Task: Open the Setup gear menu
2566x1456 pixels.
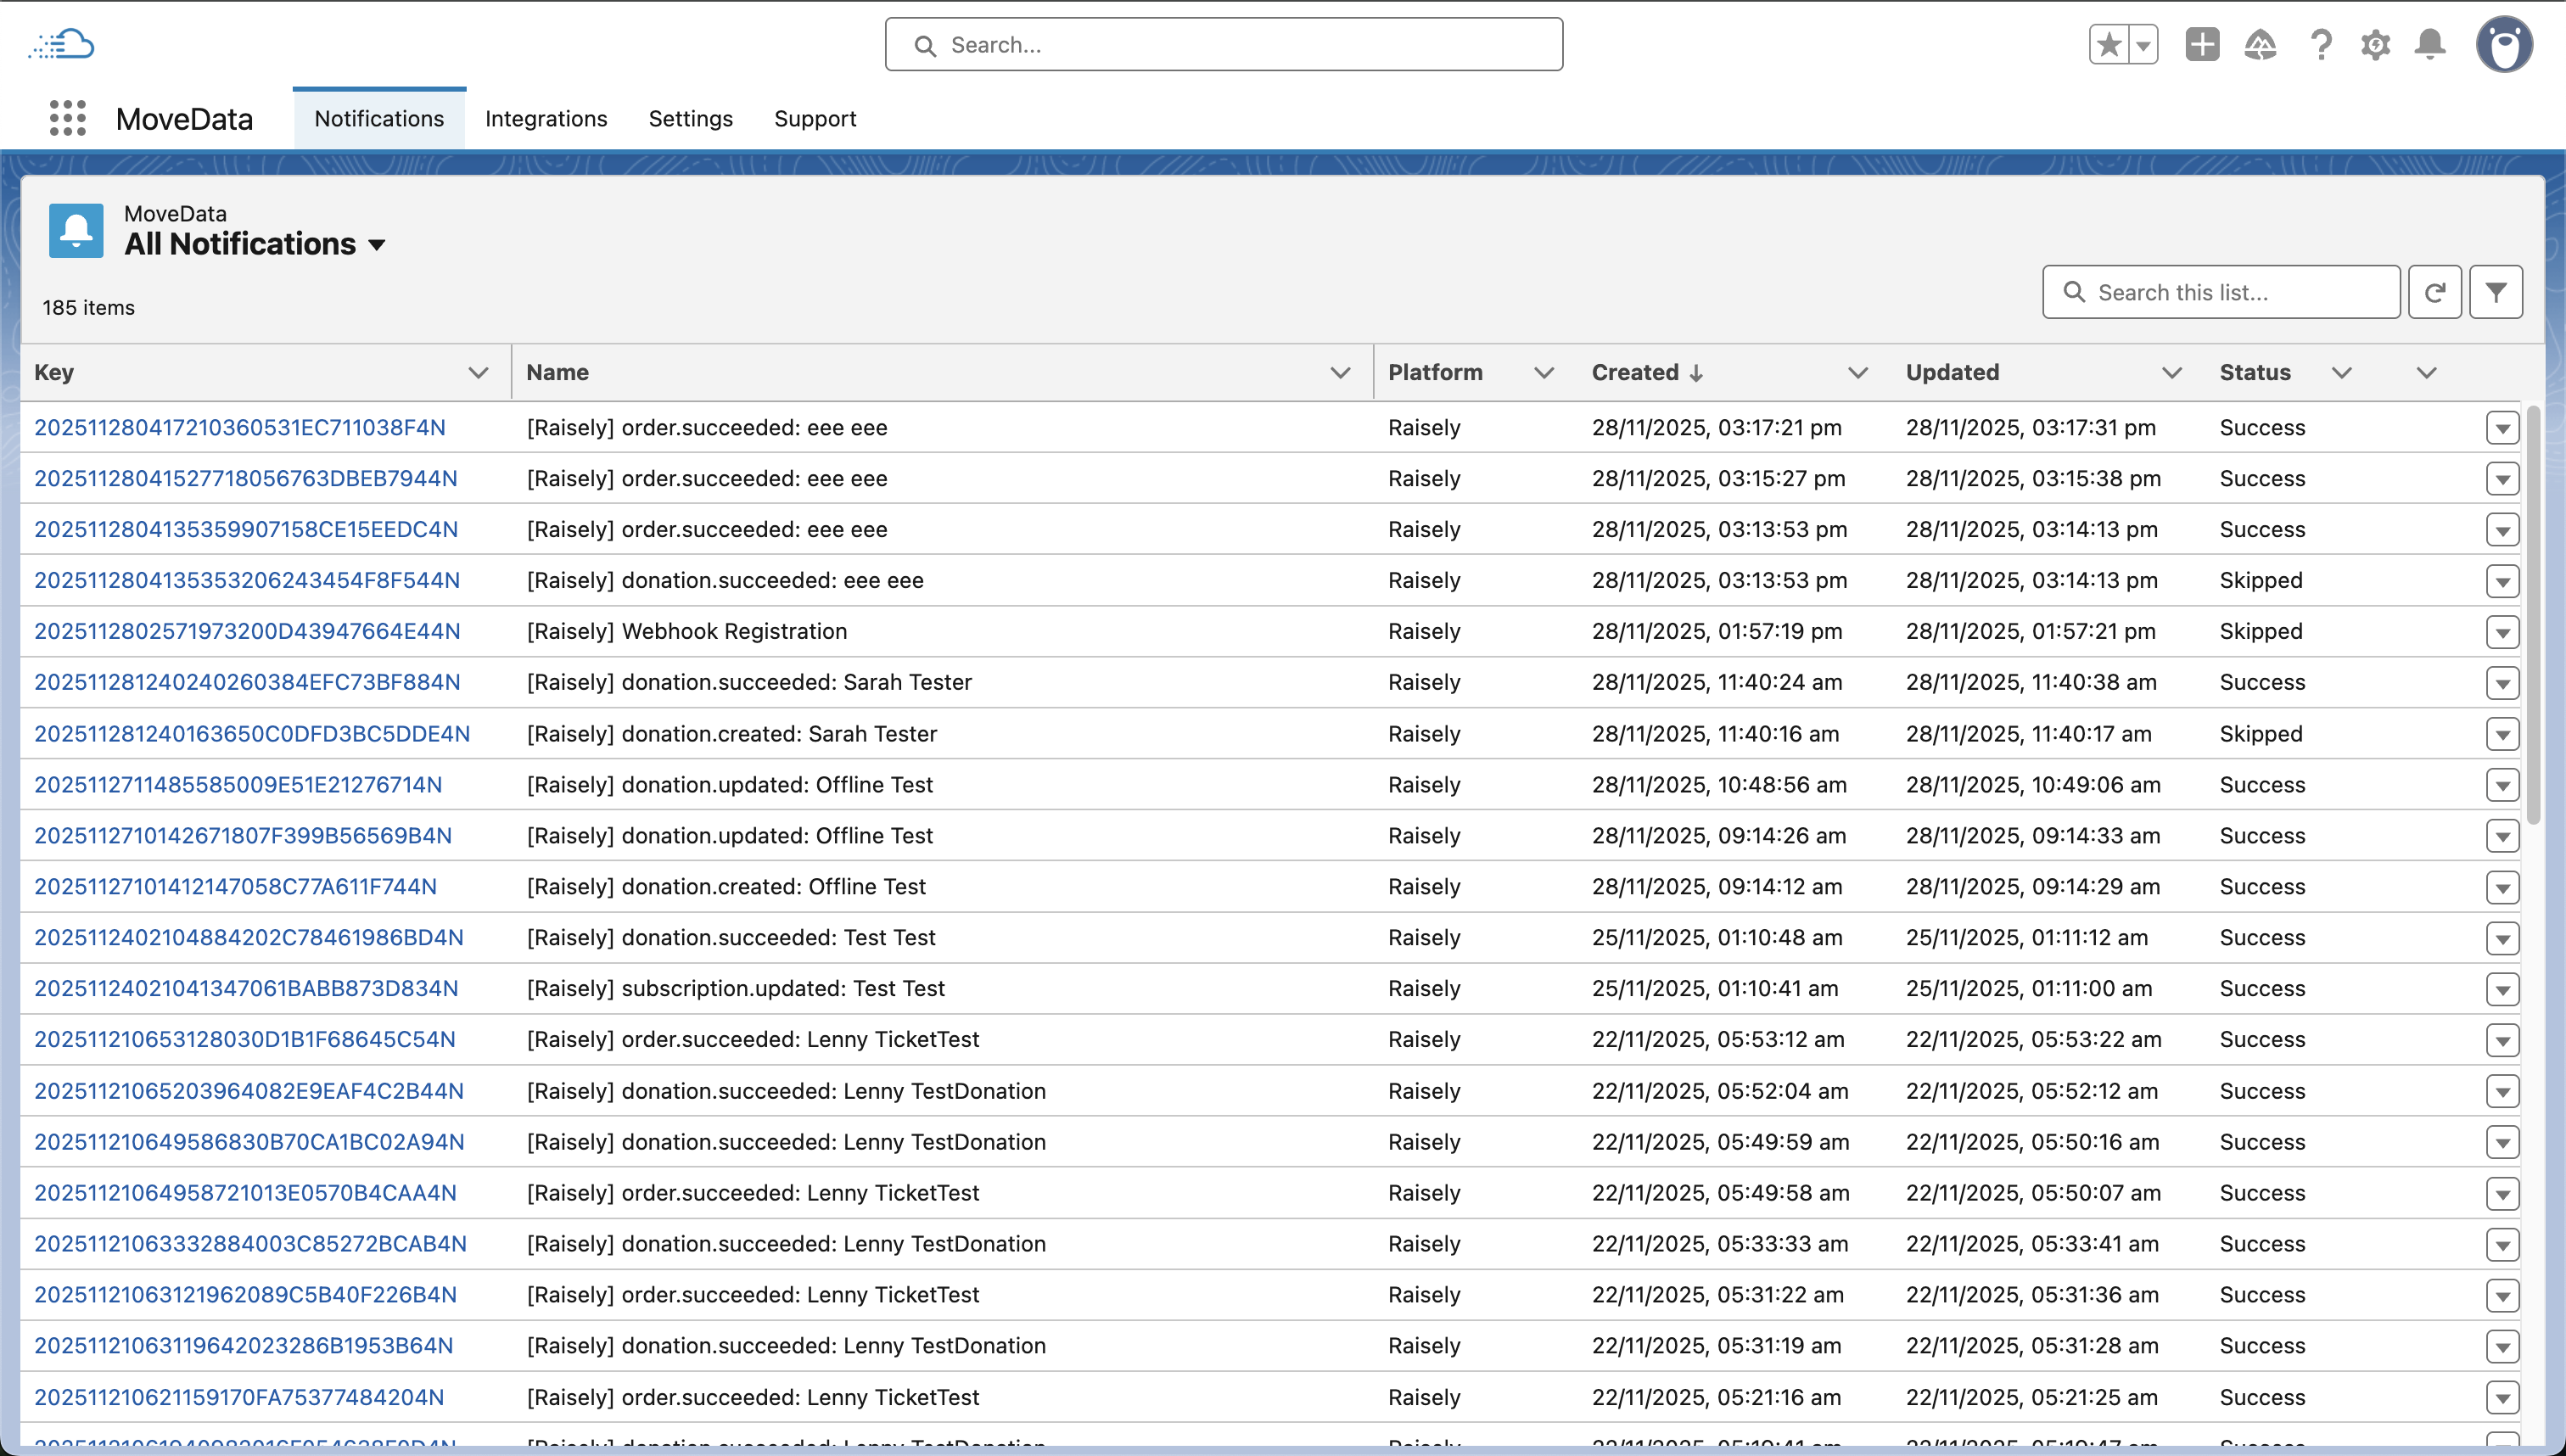Action: click(x=2374, y=44)
